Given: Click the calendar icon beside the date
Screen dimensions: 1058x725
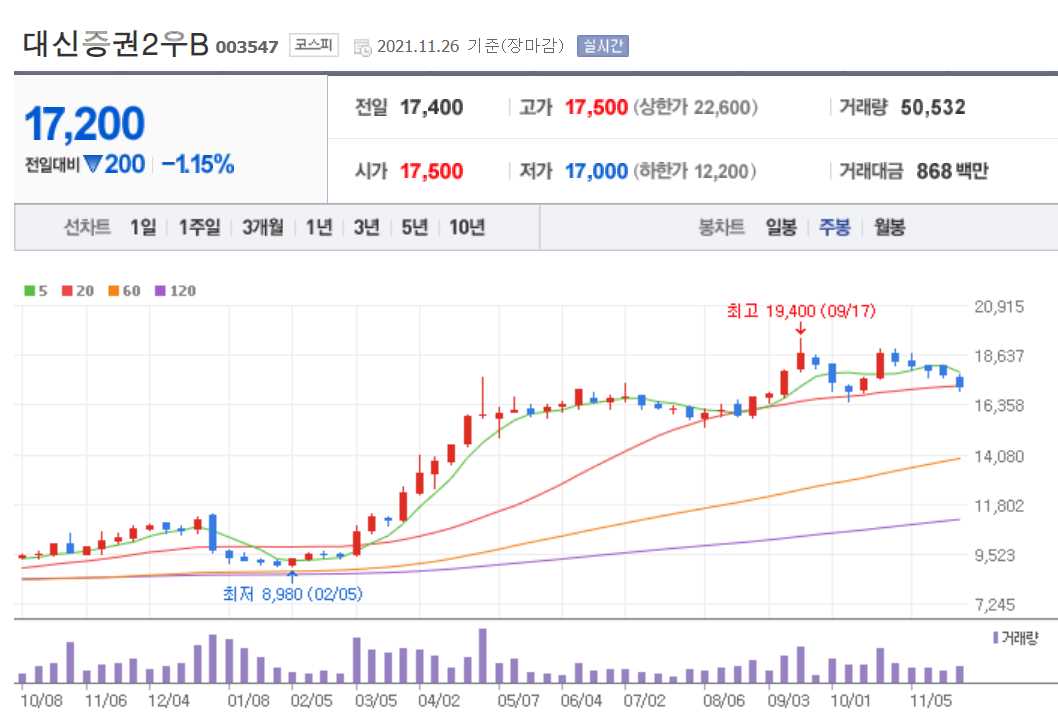Looking at the screenshot, I should pos(362,47).
